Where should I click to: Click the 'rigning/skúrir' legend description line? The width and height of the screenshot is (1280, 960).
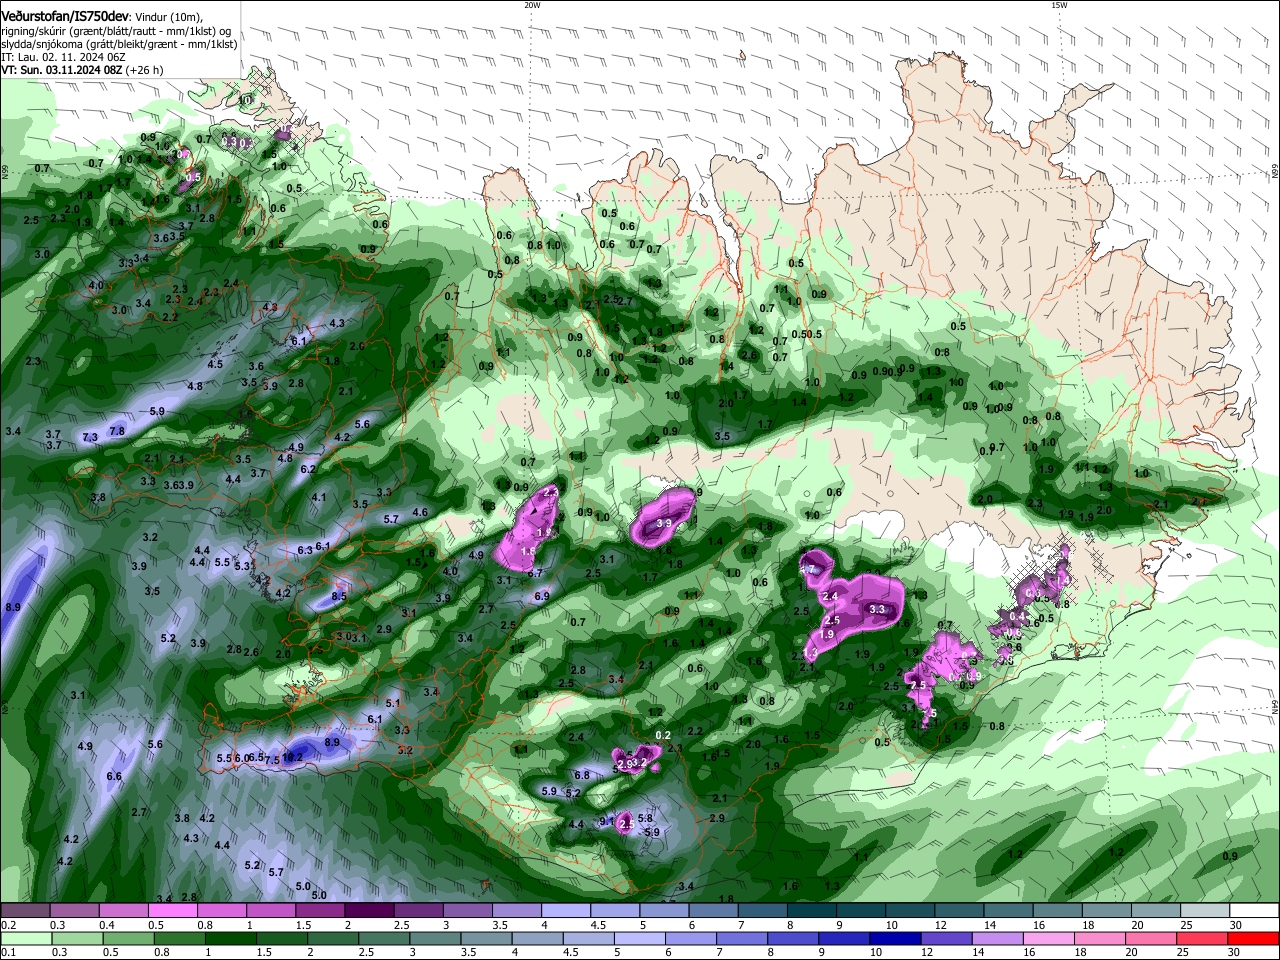pos(117,31)
